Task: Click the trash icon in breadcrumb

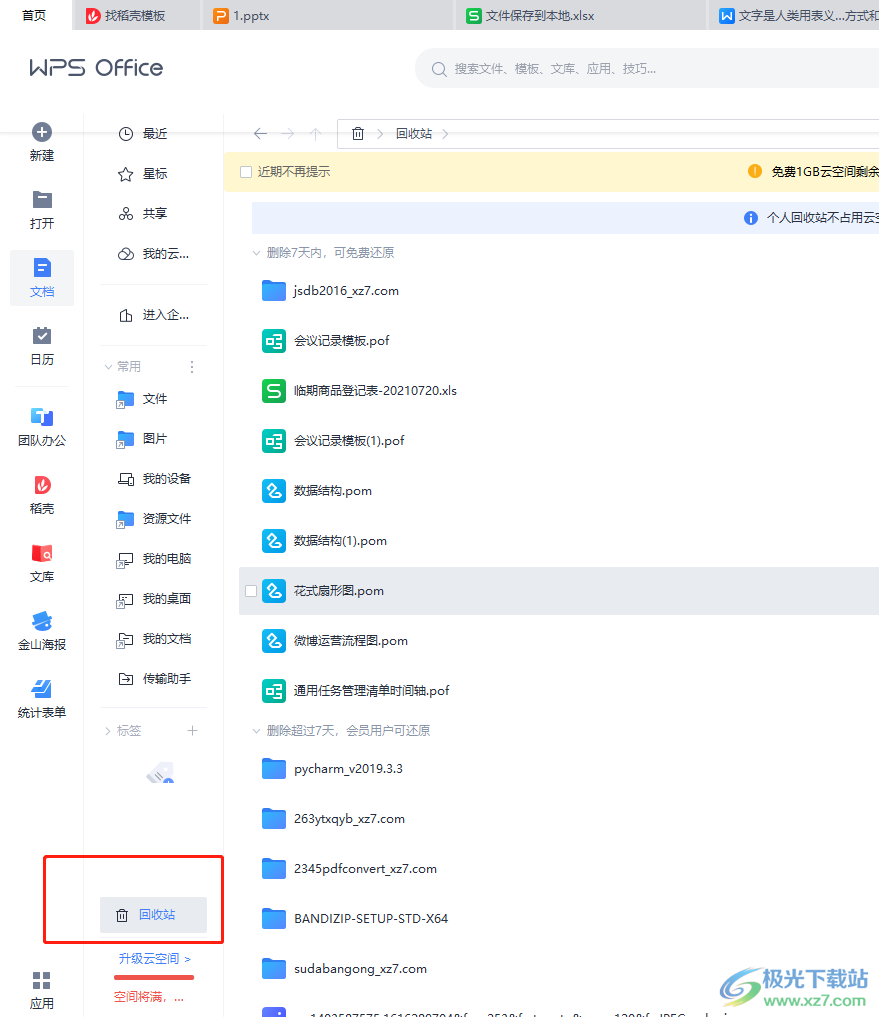Action: (x=357, y=134)
